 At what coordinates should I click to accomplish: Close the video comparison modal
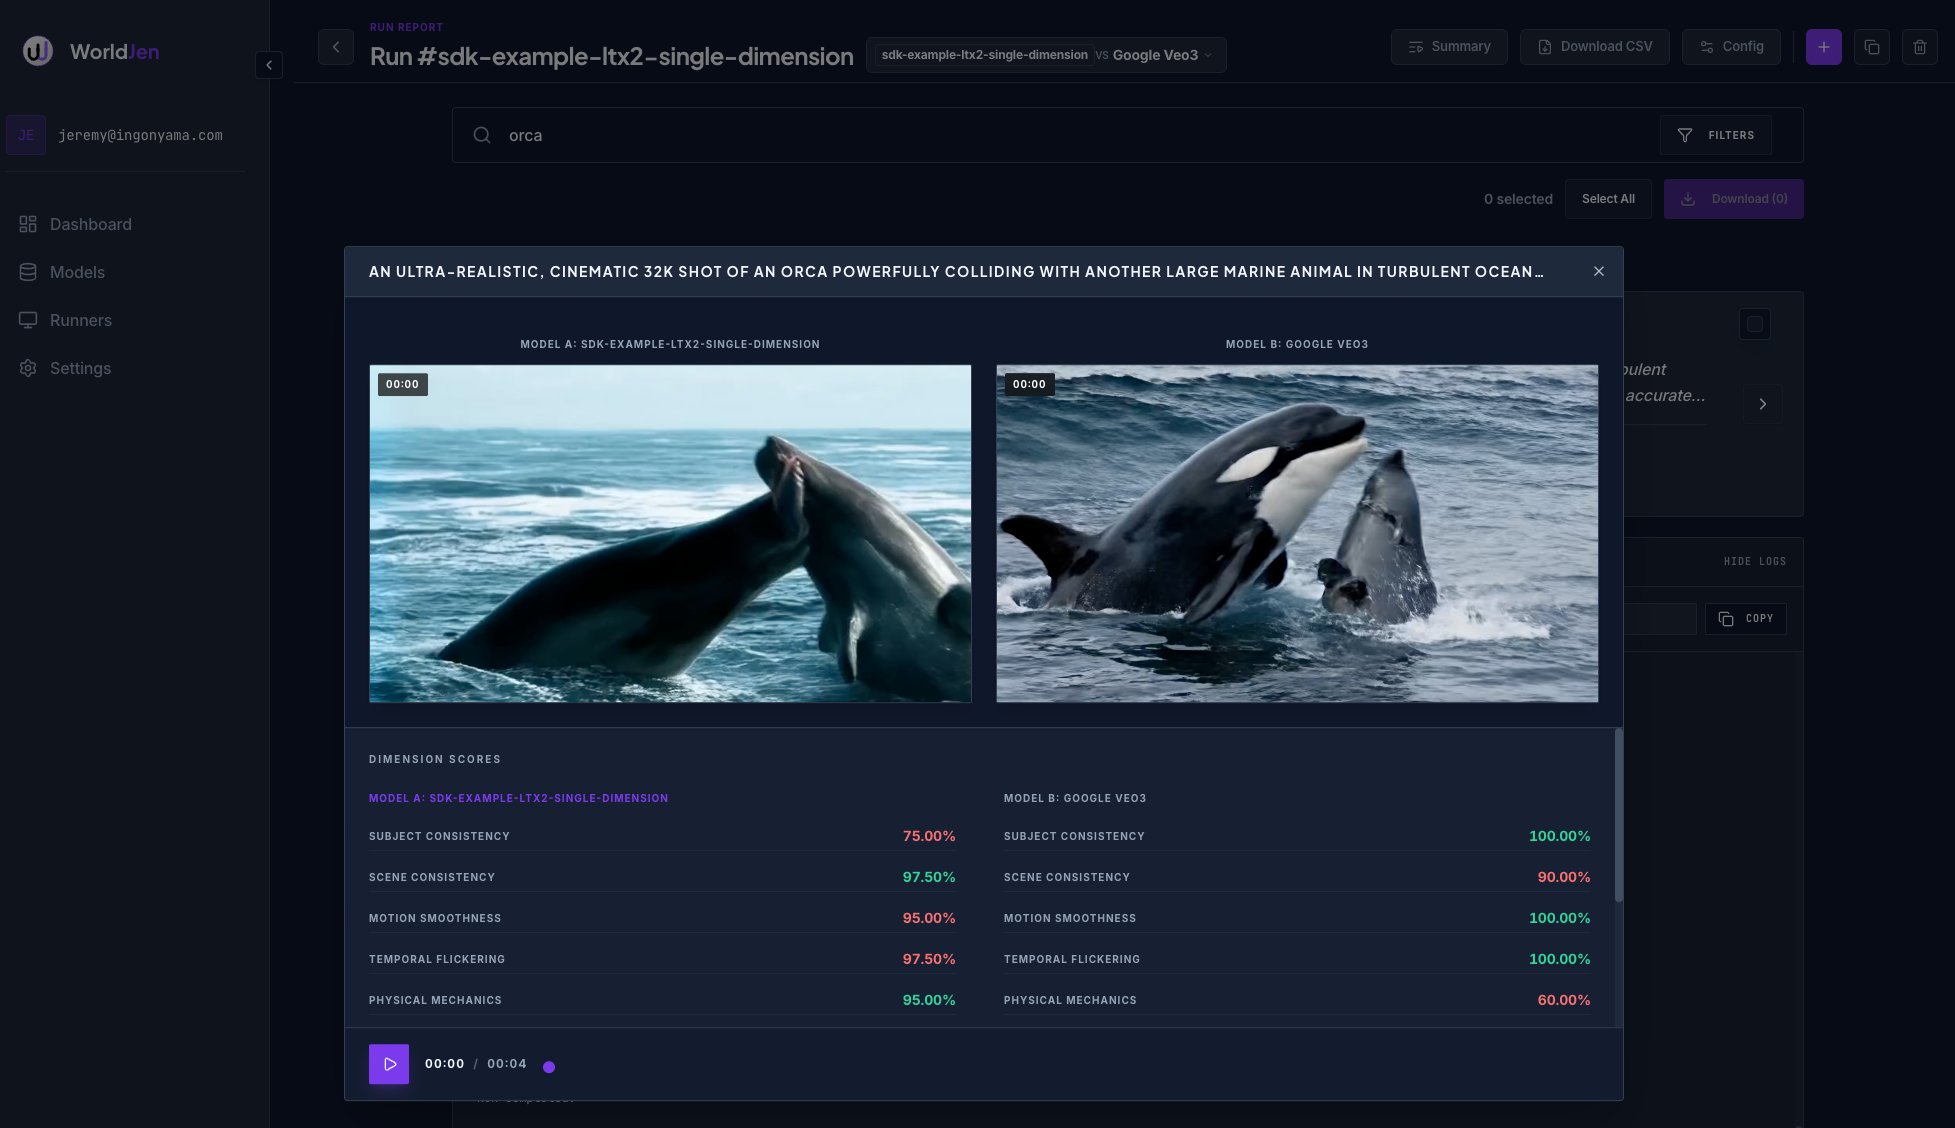[1598, 272]
